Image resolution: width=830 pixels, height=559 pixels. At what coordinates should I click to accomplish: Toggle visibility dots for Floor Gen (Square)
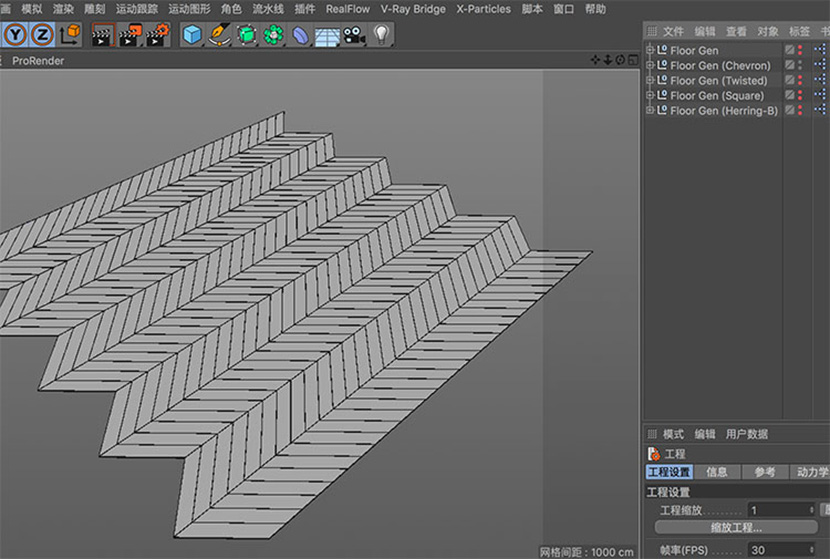point(800,95)
